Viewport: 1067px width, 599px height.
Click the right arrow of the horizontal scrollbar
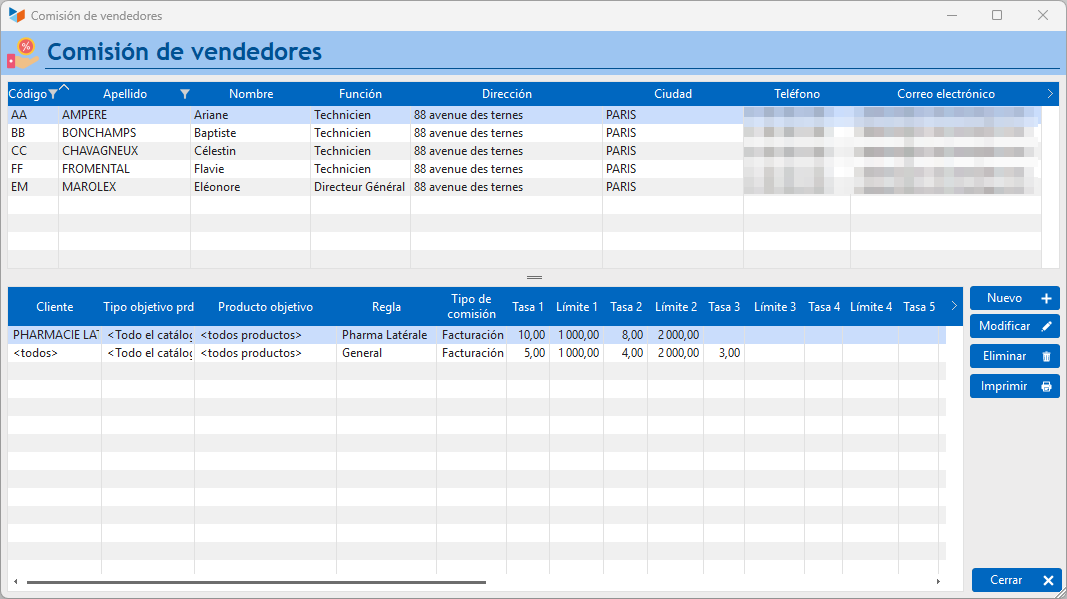tap(938, 581)
